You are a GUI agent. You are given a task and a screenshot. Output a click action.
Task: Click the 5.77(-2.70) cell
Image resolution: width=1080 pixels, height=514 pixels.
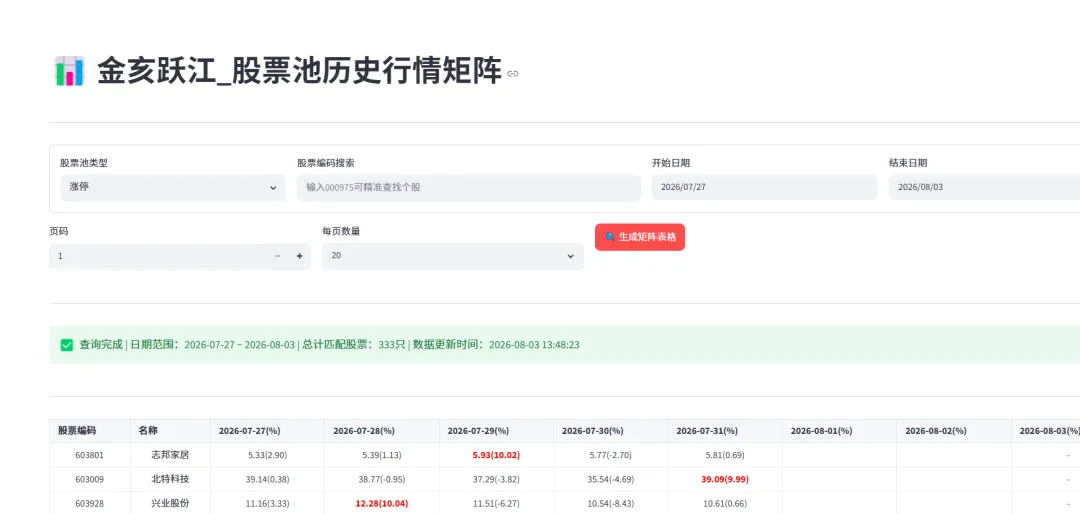(610, 455)
